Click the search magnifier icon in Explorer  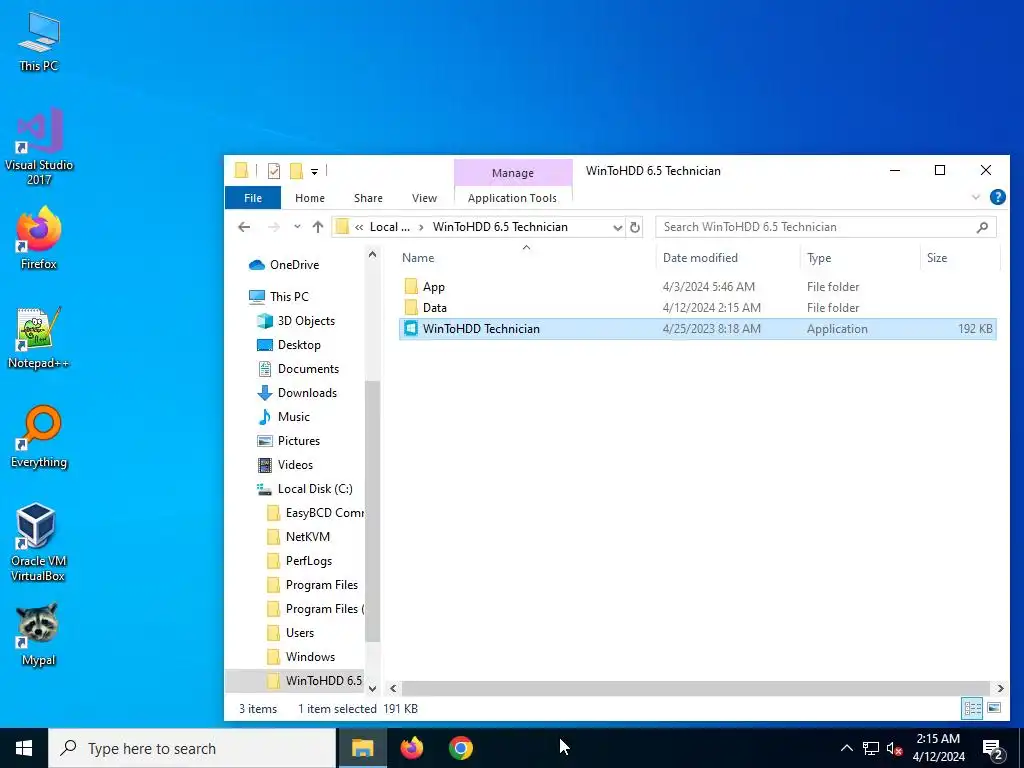[x=982, y=227]
